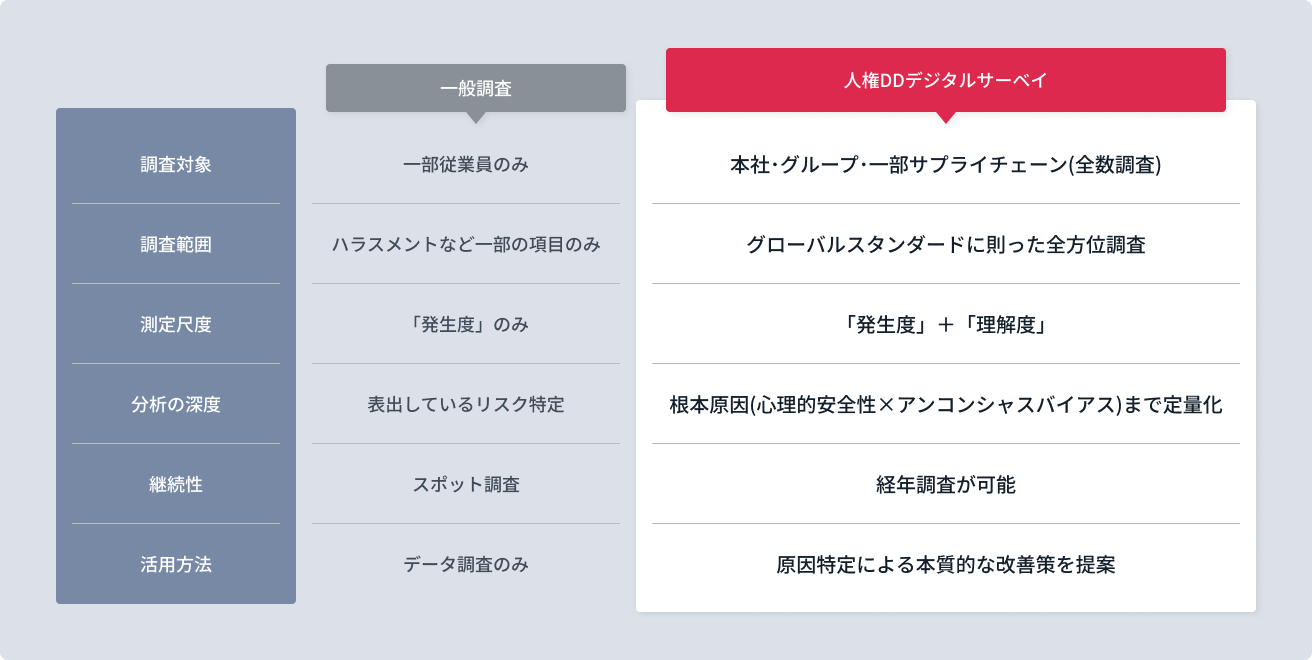Click the 一部従業員のみ cell
Viewport: 1312px width, 660px height.
466,164
